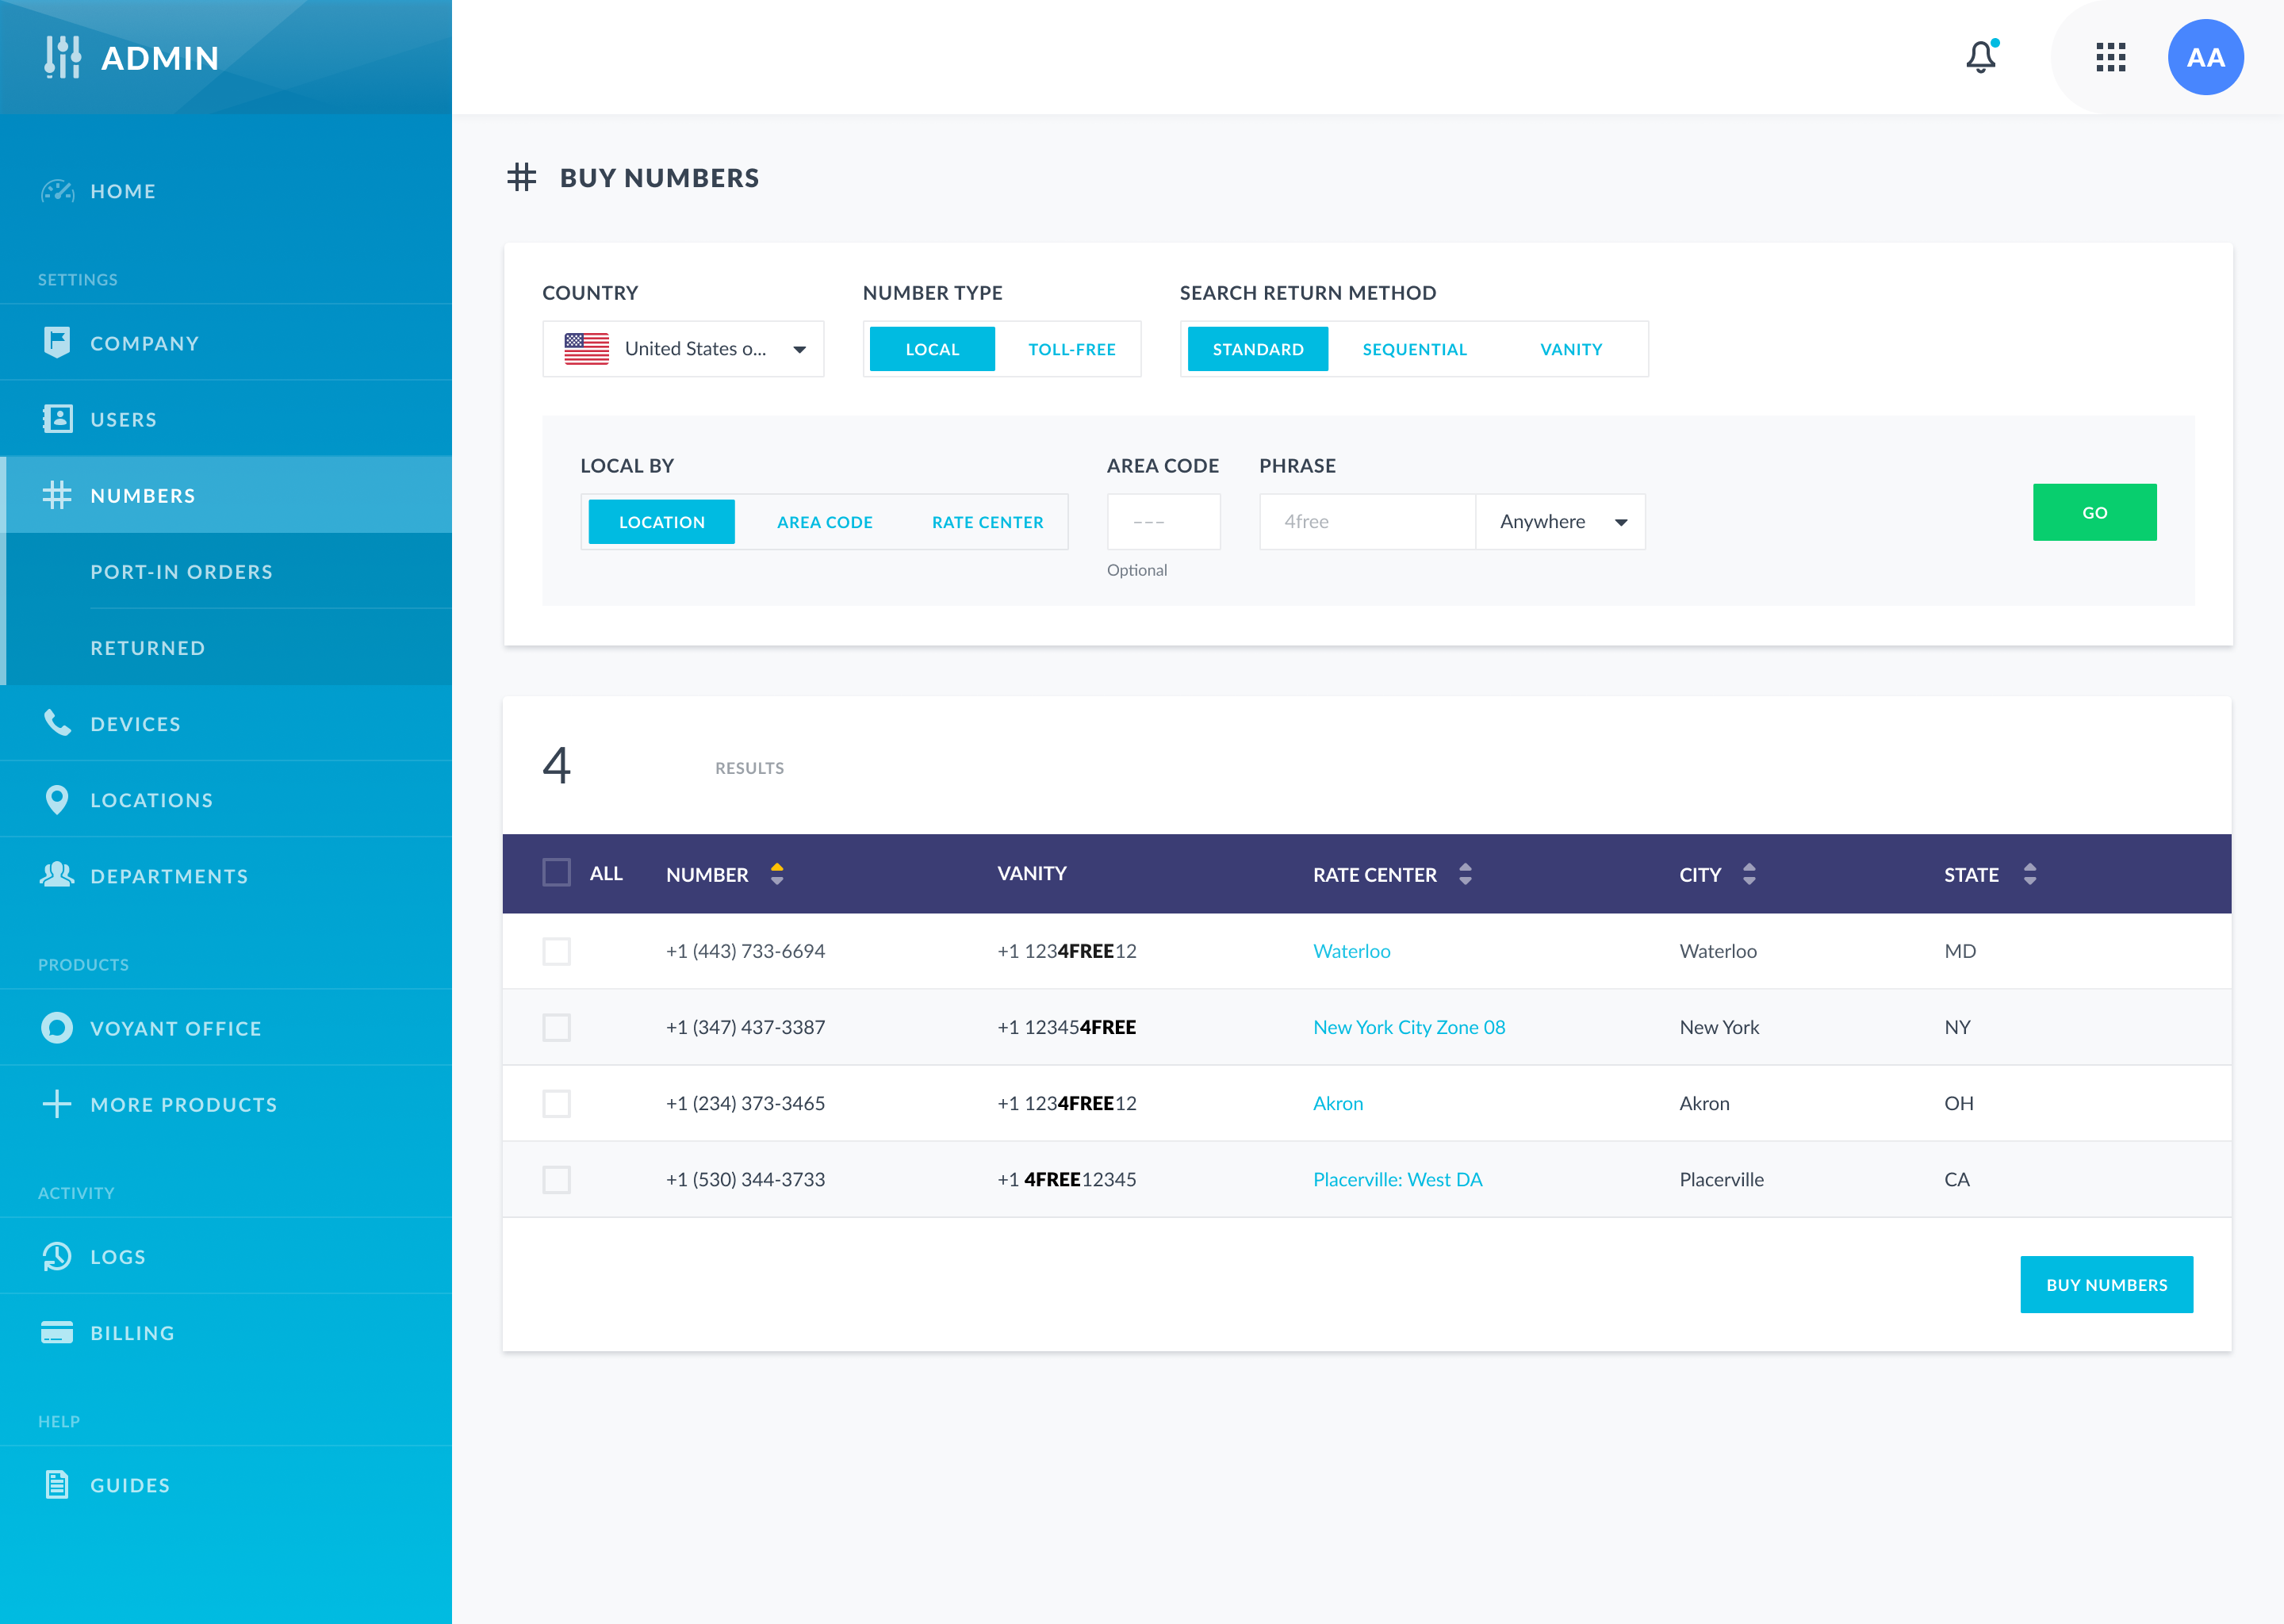Tick the checkbox for +1 (530) 344-3733
This screenshot has height=1624, width=2284.
click(556, 1179)
